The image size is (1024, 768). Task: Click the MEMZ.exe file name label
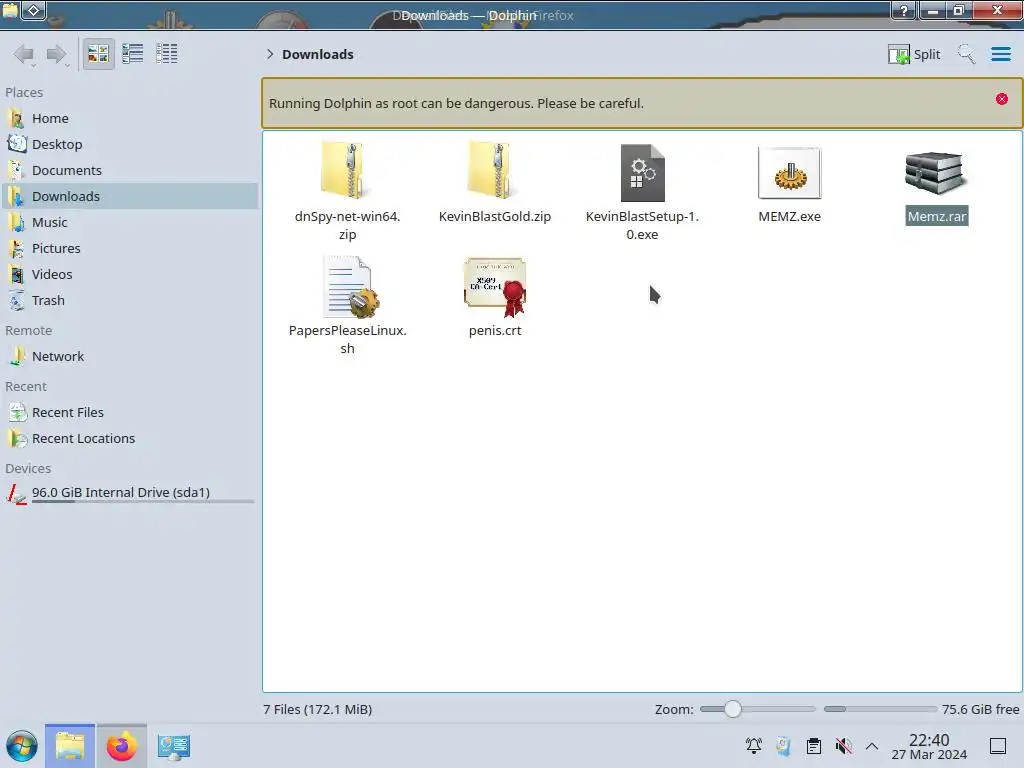coord(790,216)
